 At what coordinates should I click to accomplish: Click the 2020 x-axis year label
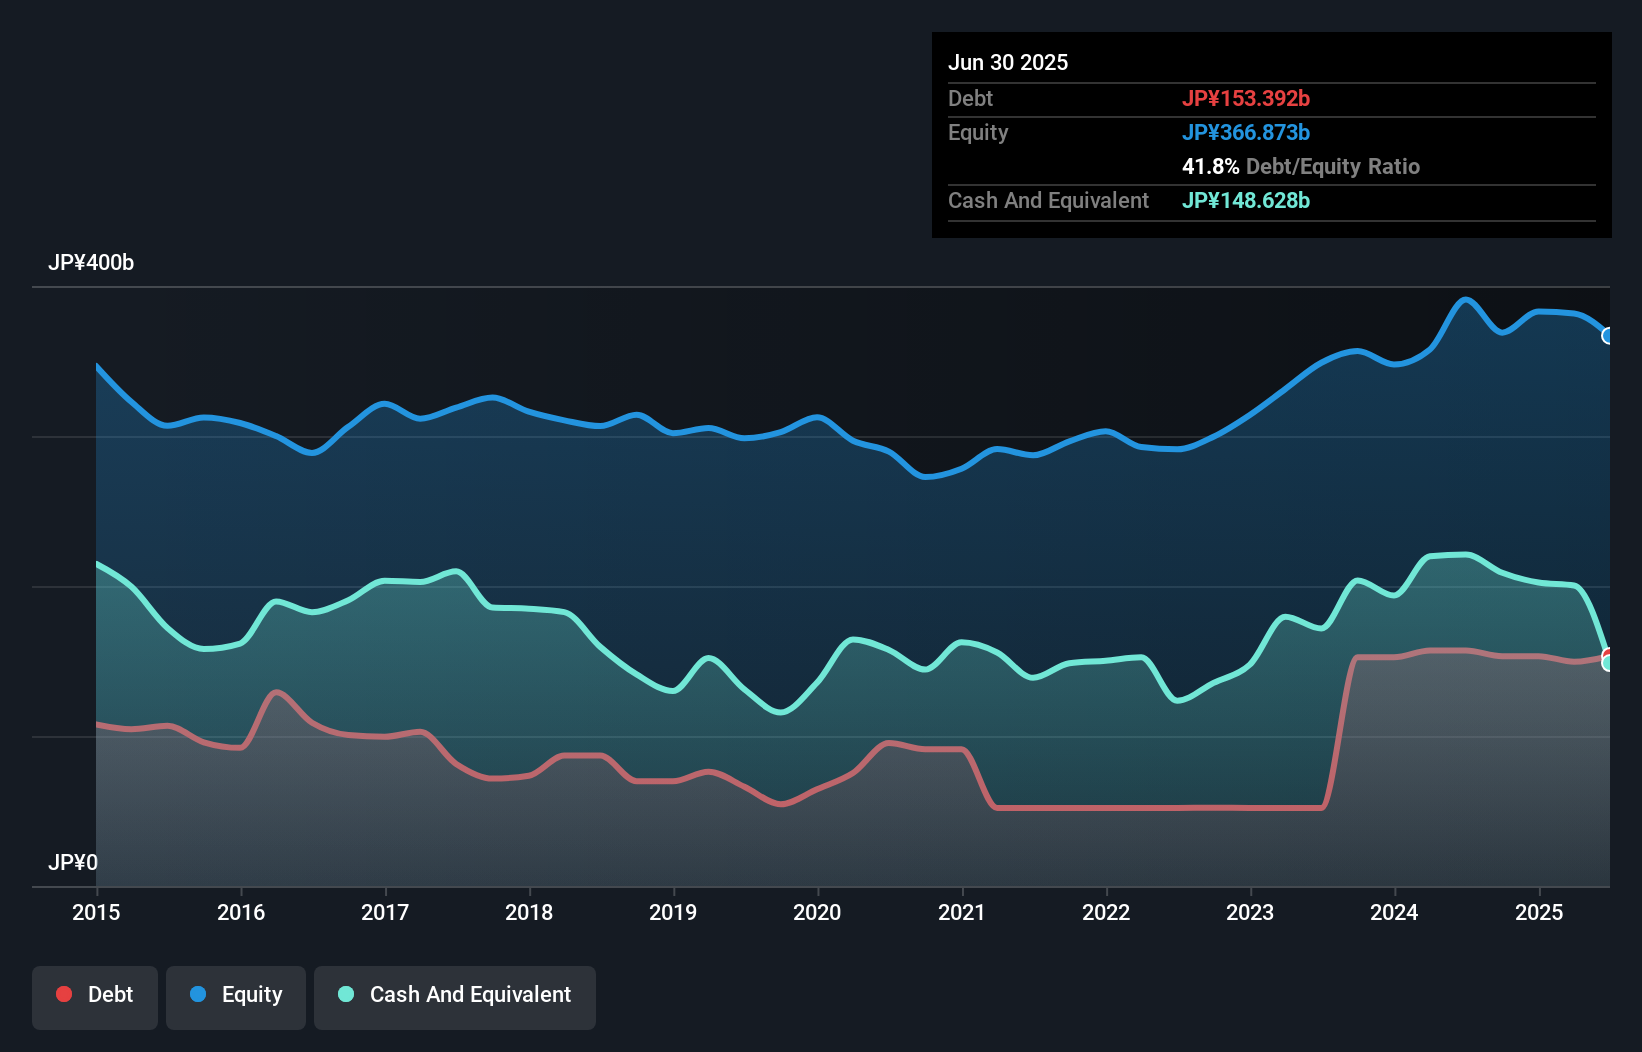click(817, 912)
